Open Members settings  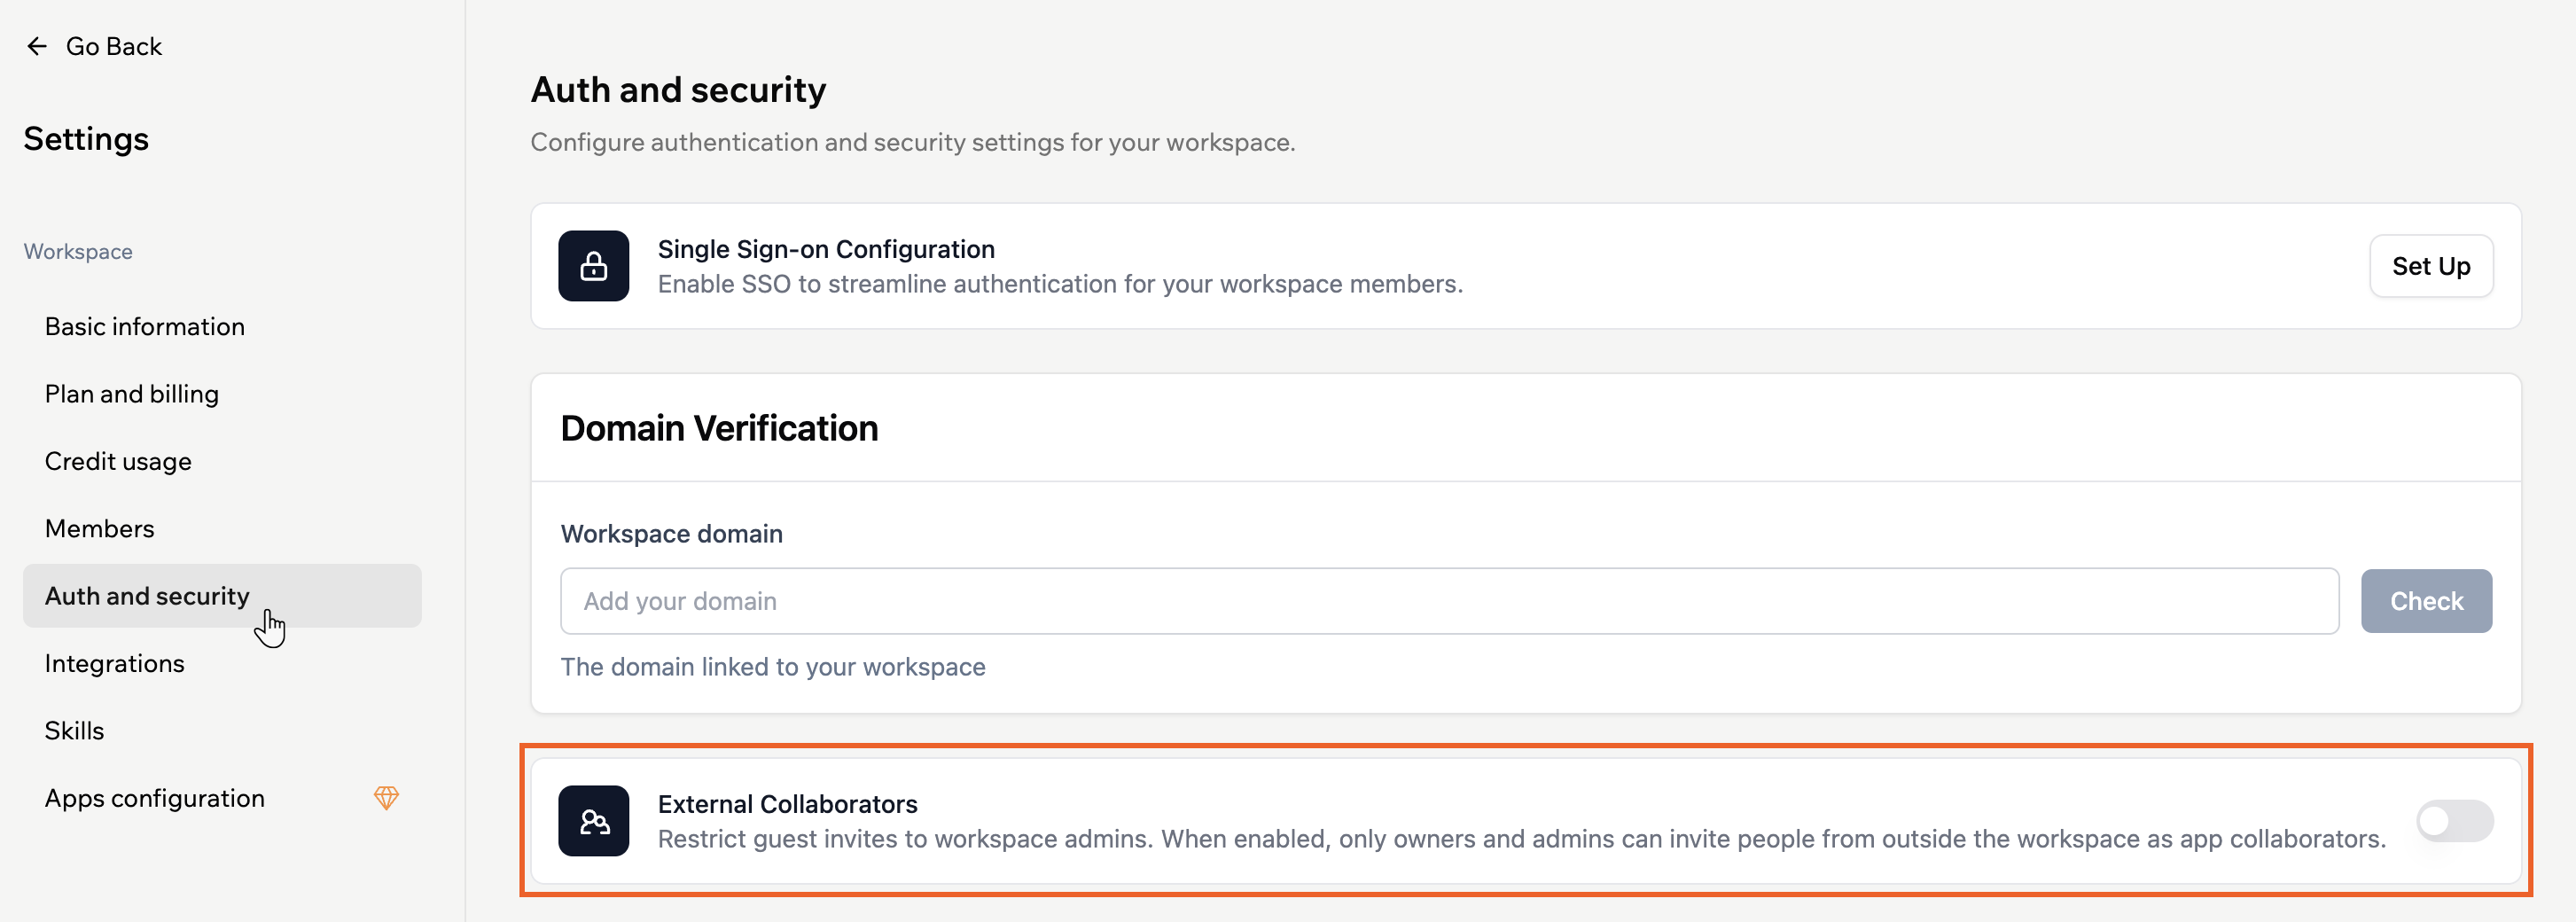[x=222, y=528]
